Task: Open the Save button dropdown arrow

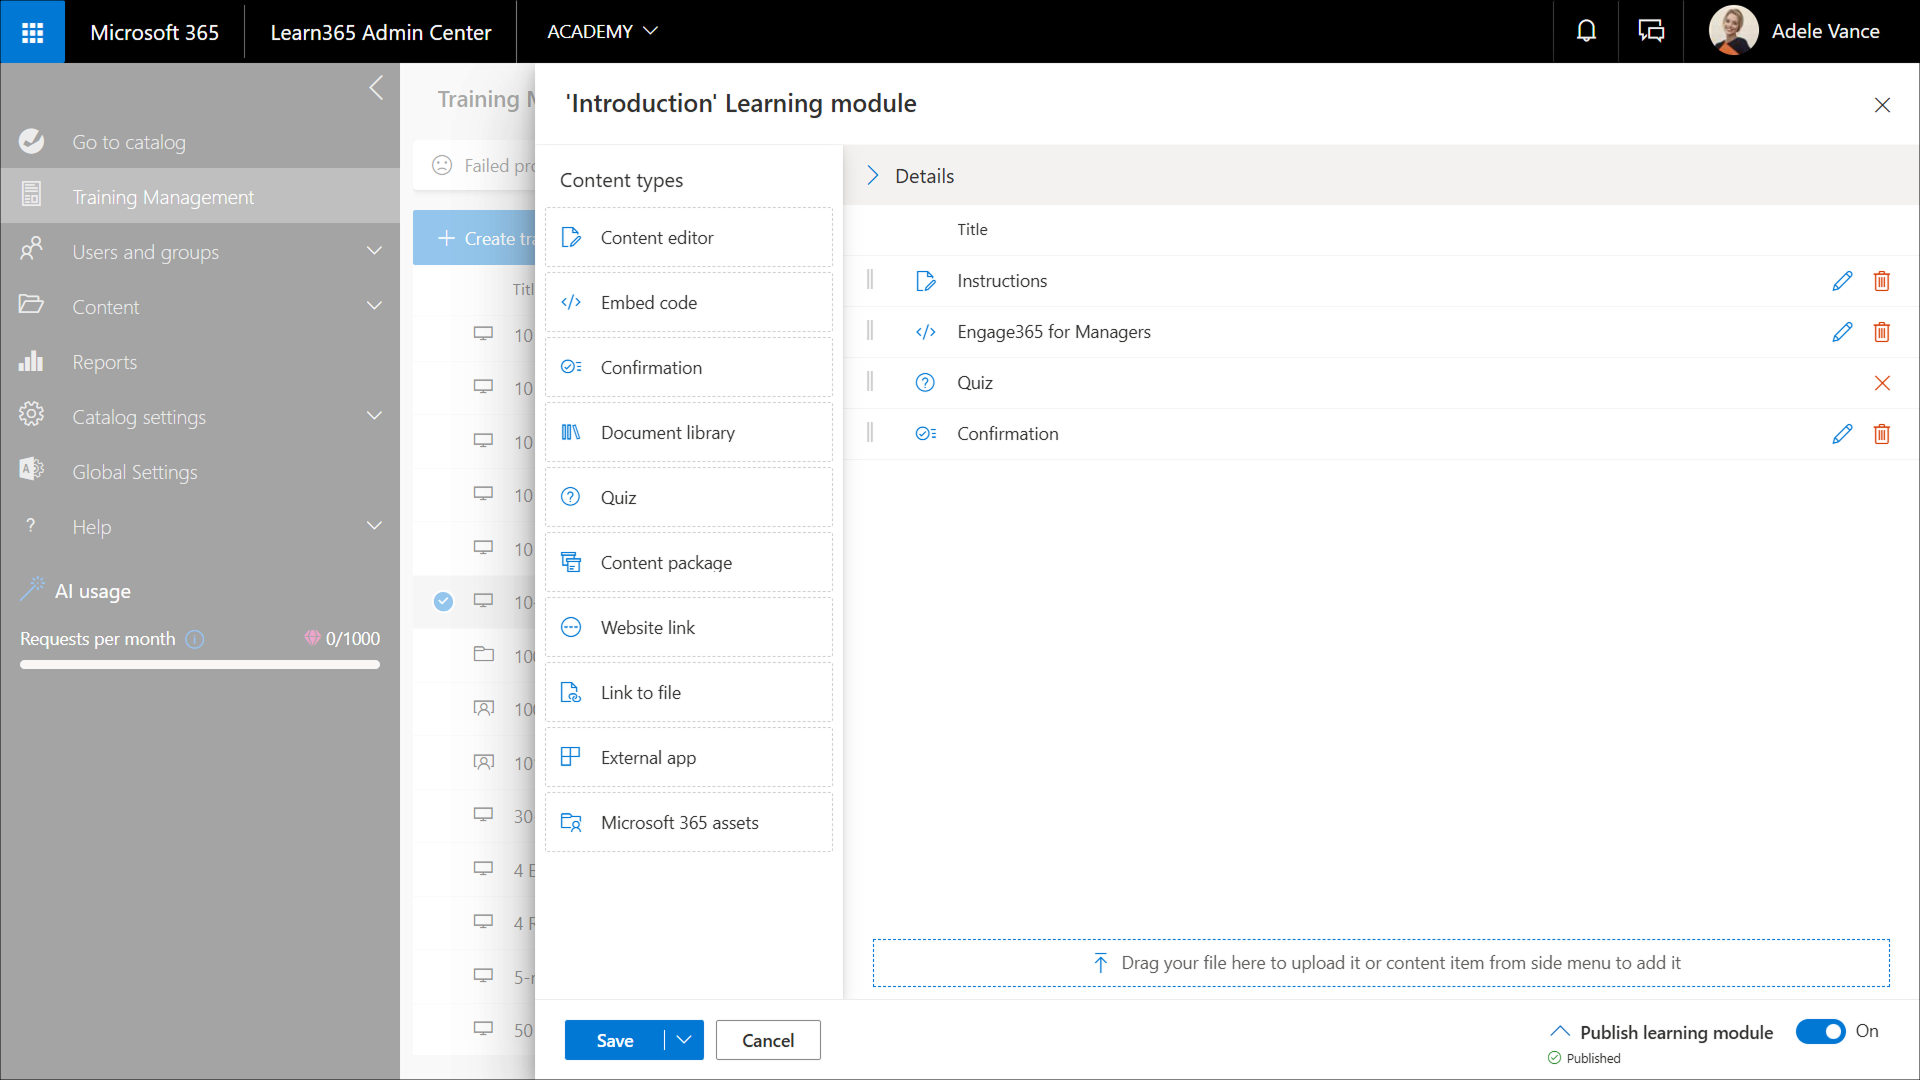Action: tap(684, 1040)
